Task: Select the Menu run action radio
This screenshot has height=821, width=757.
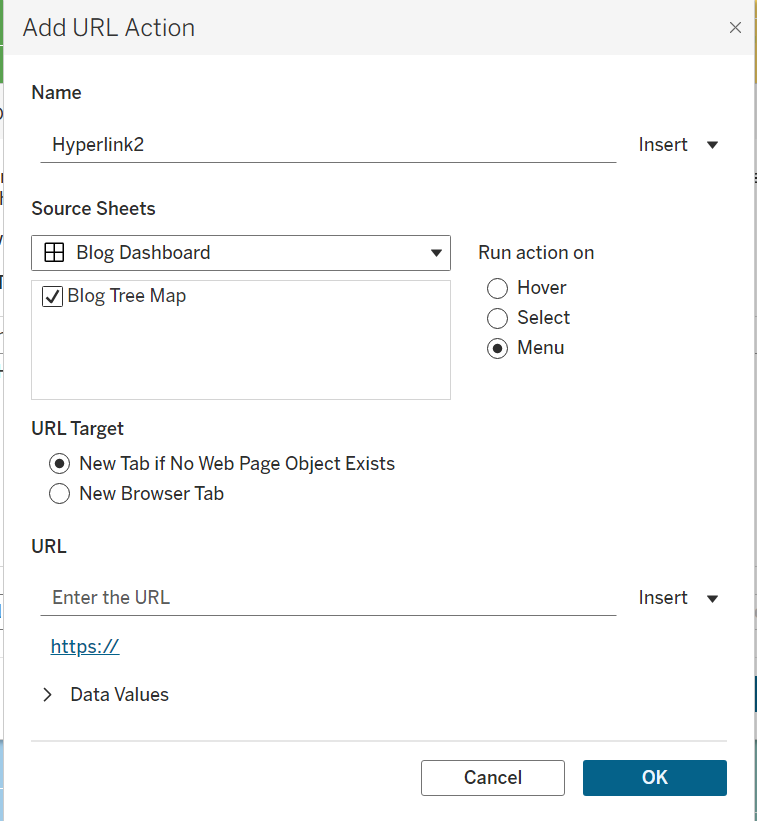Action: click(498, 349)
